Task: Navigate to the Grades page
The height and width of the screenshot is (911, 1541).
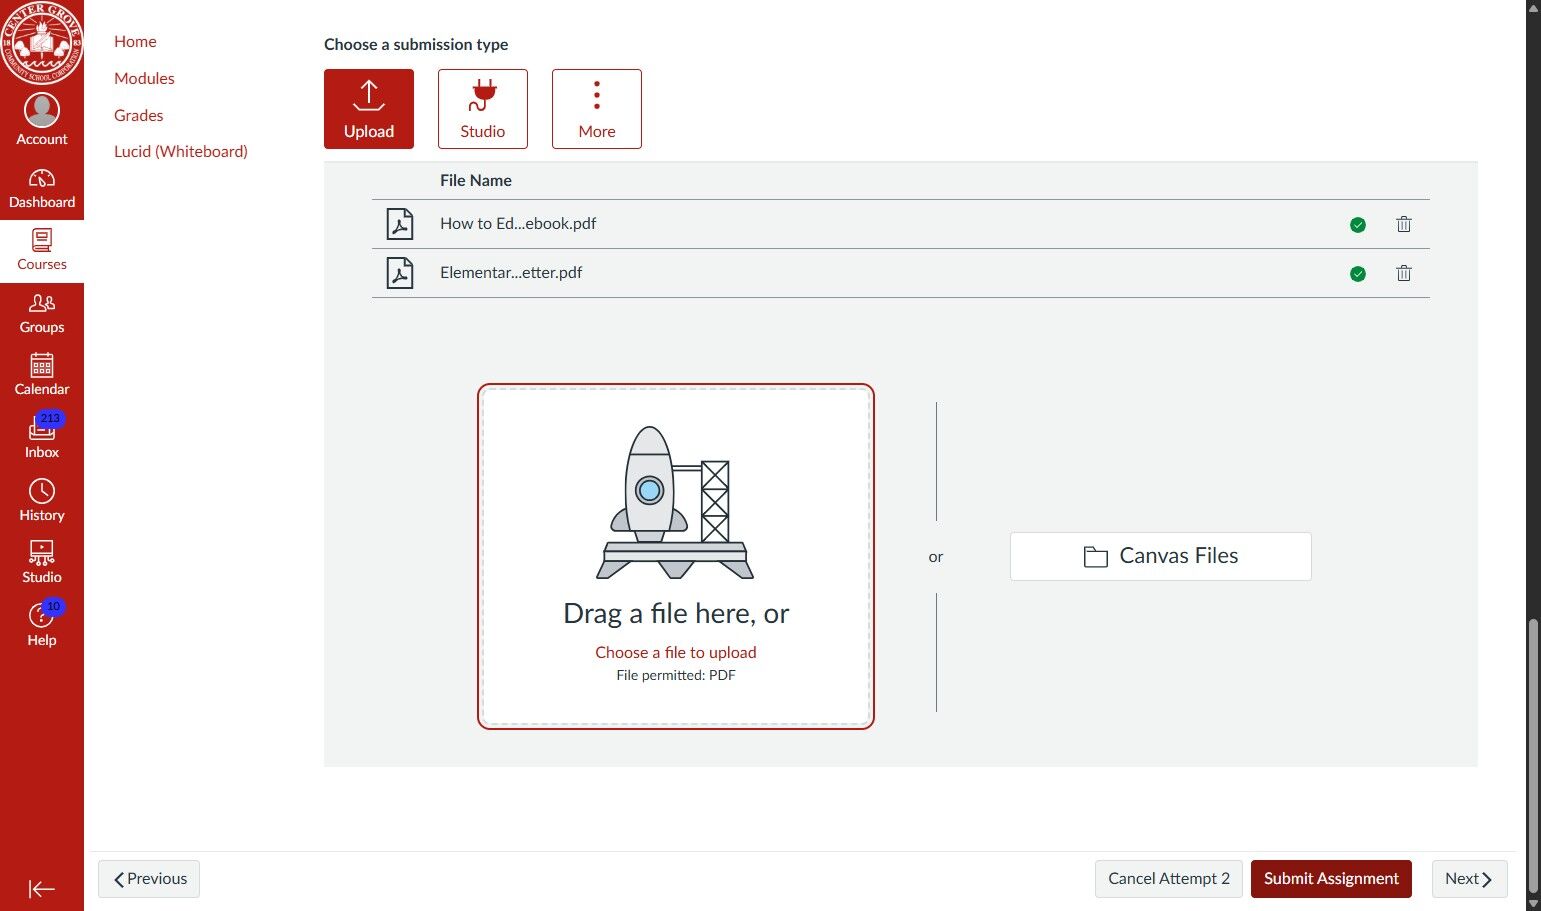Action: coord(138,115)
